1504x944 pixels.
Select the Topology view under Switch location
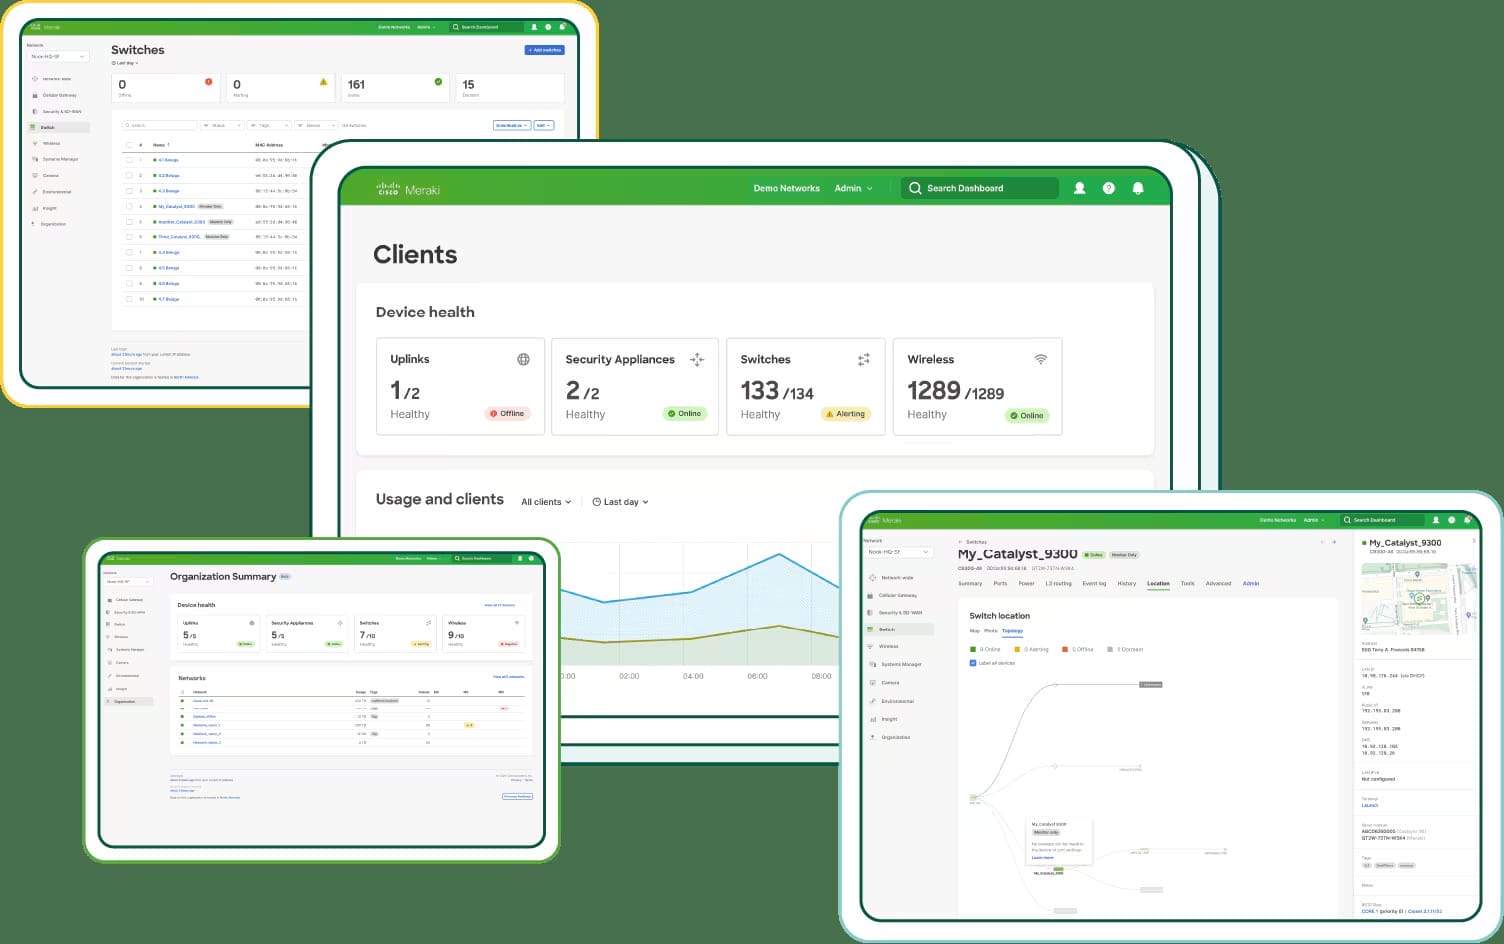tap(1012, 631)
